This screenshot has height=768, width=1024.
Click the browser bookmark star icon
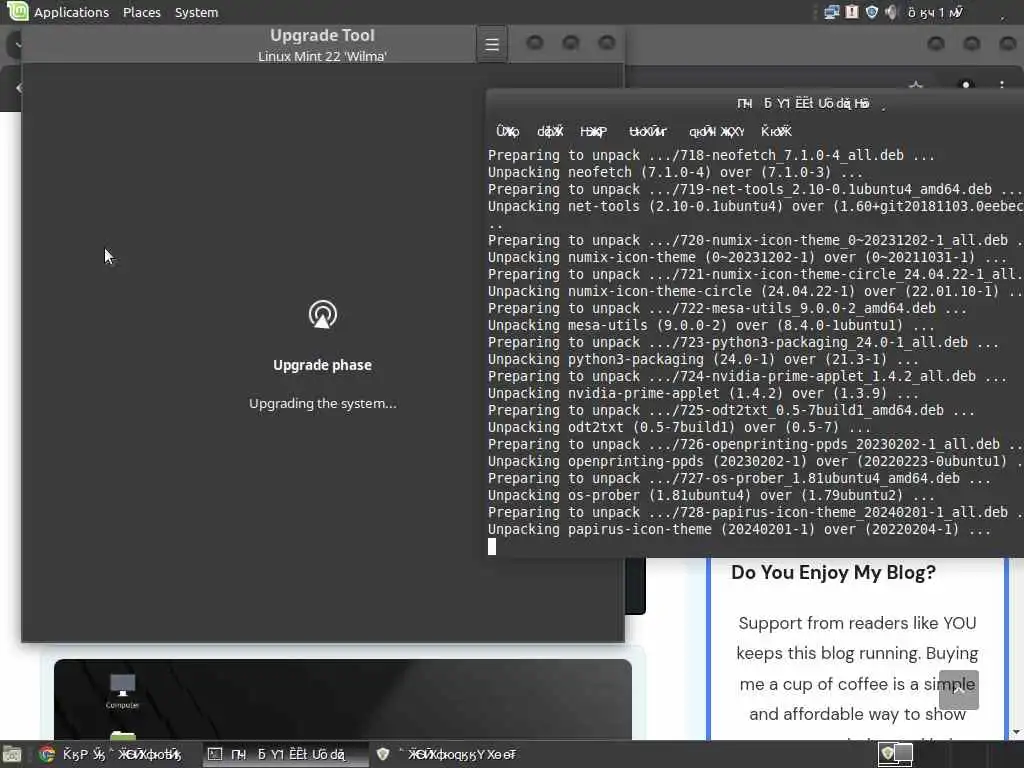click(916, 86)
